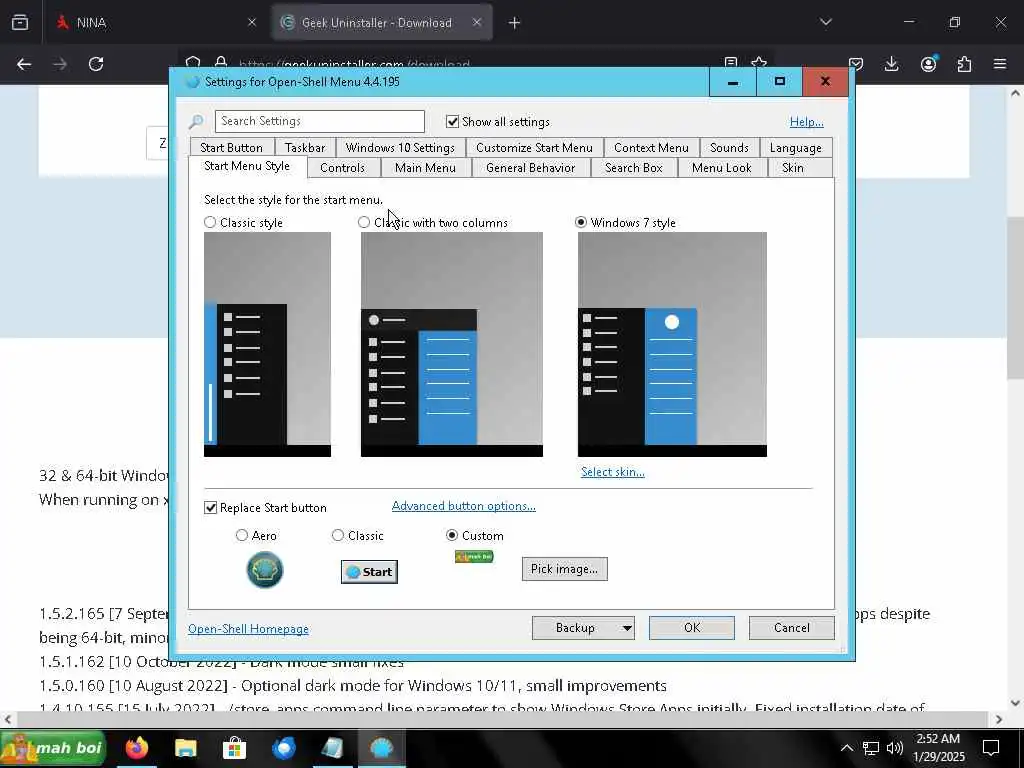Screen dimensions: 1024x768
Task: Switch to the Taskbar tab
Action: [x=305, y=148]
